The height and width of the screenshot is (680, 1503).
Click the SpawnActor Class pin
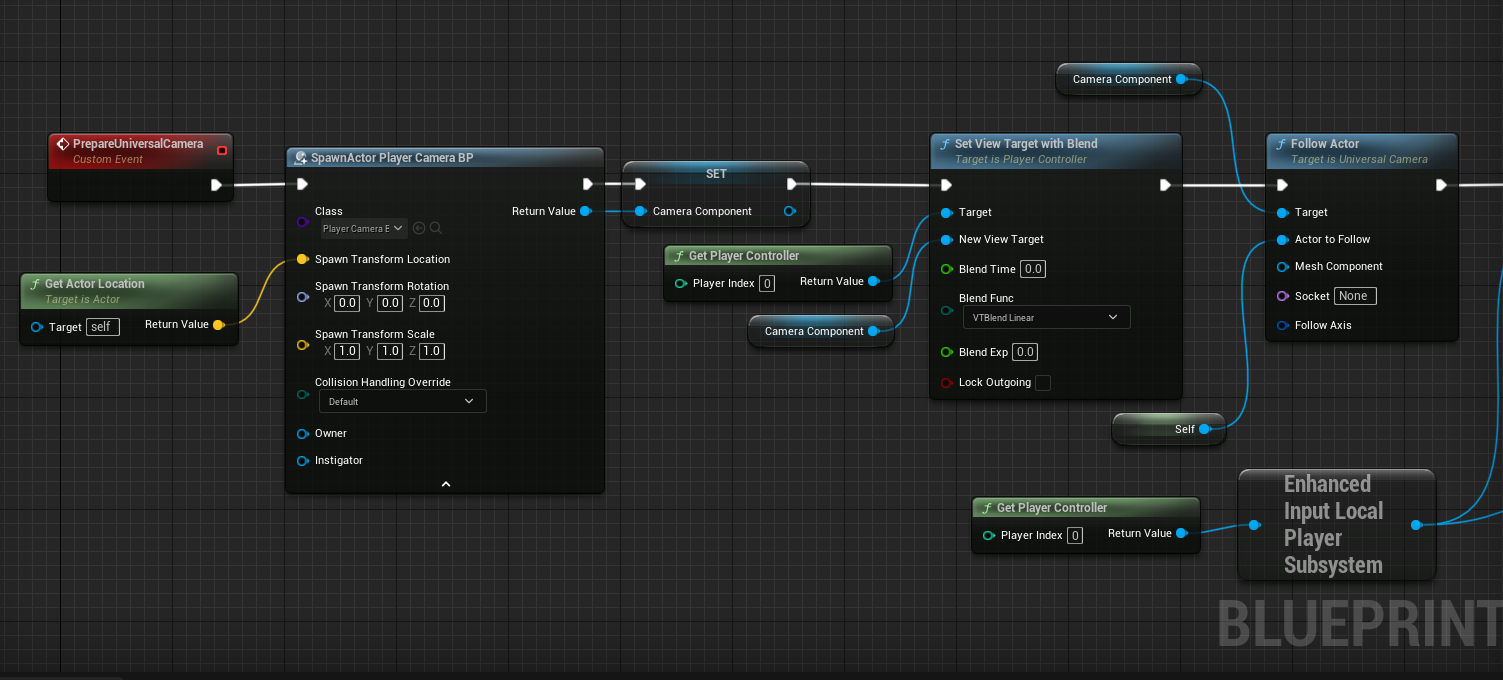tap(302, 220)
